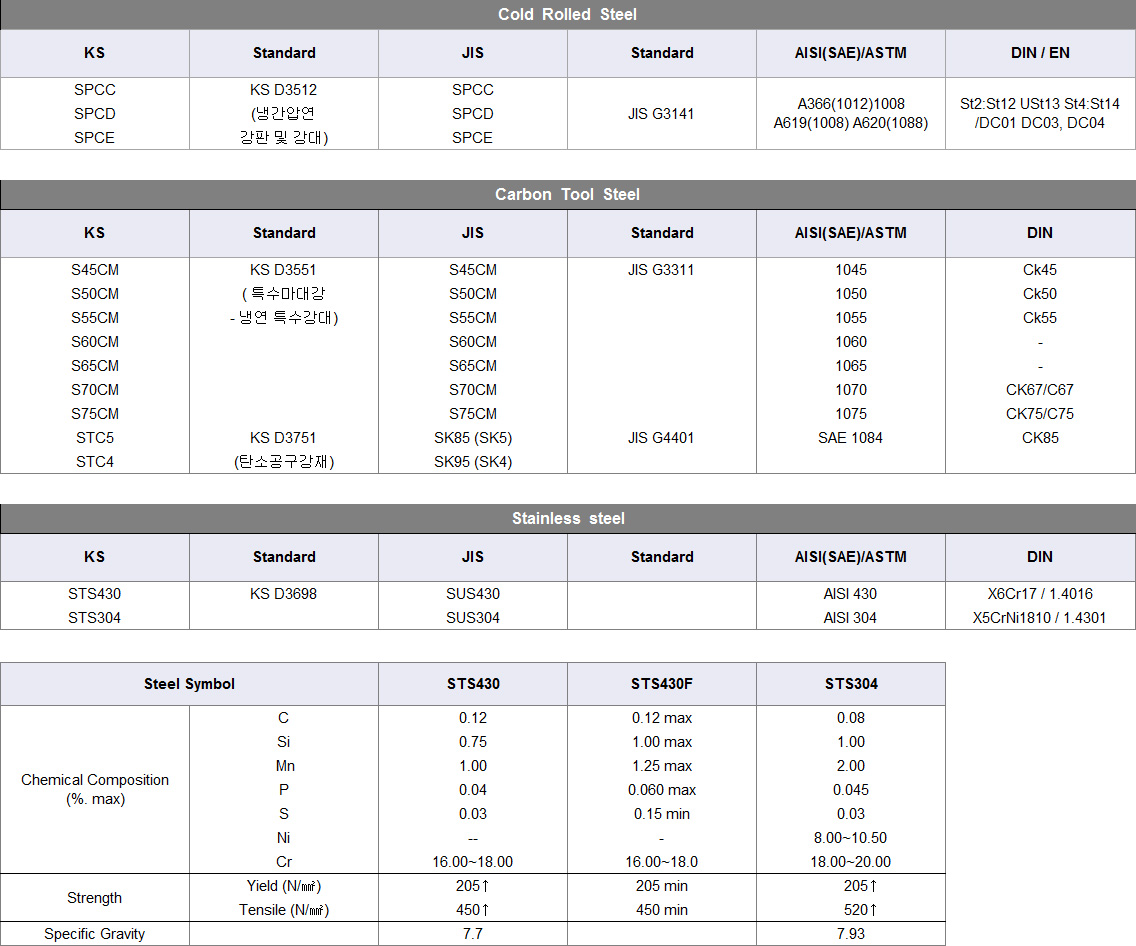Select the DIN / EN column header
The width and height of the screenshot is (1136, 946).
(1040, 53)
